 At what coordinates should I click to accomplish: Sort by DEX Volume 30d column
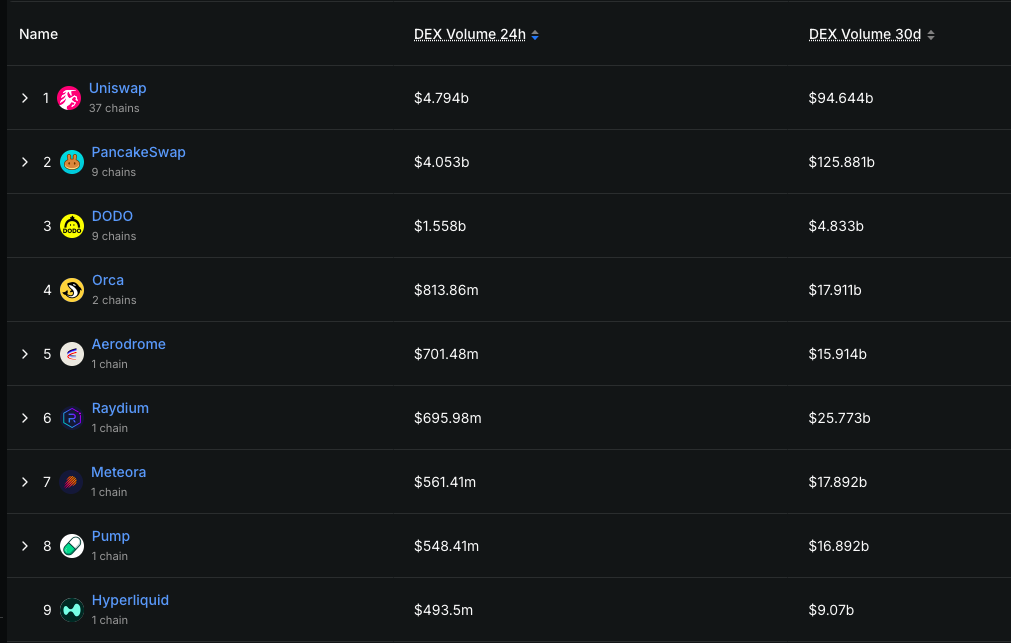[x=871, y=35]
